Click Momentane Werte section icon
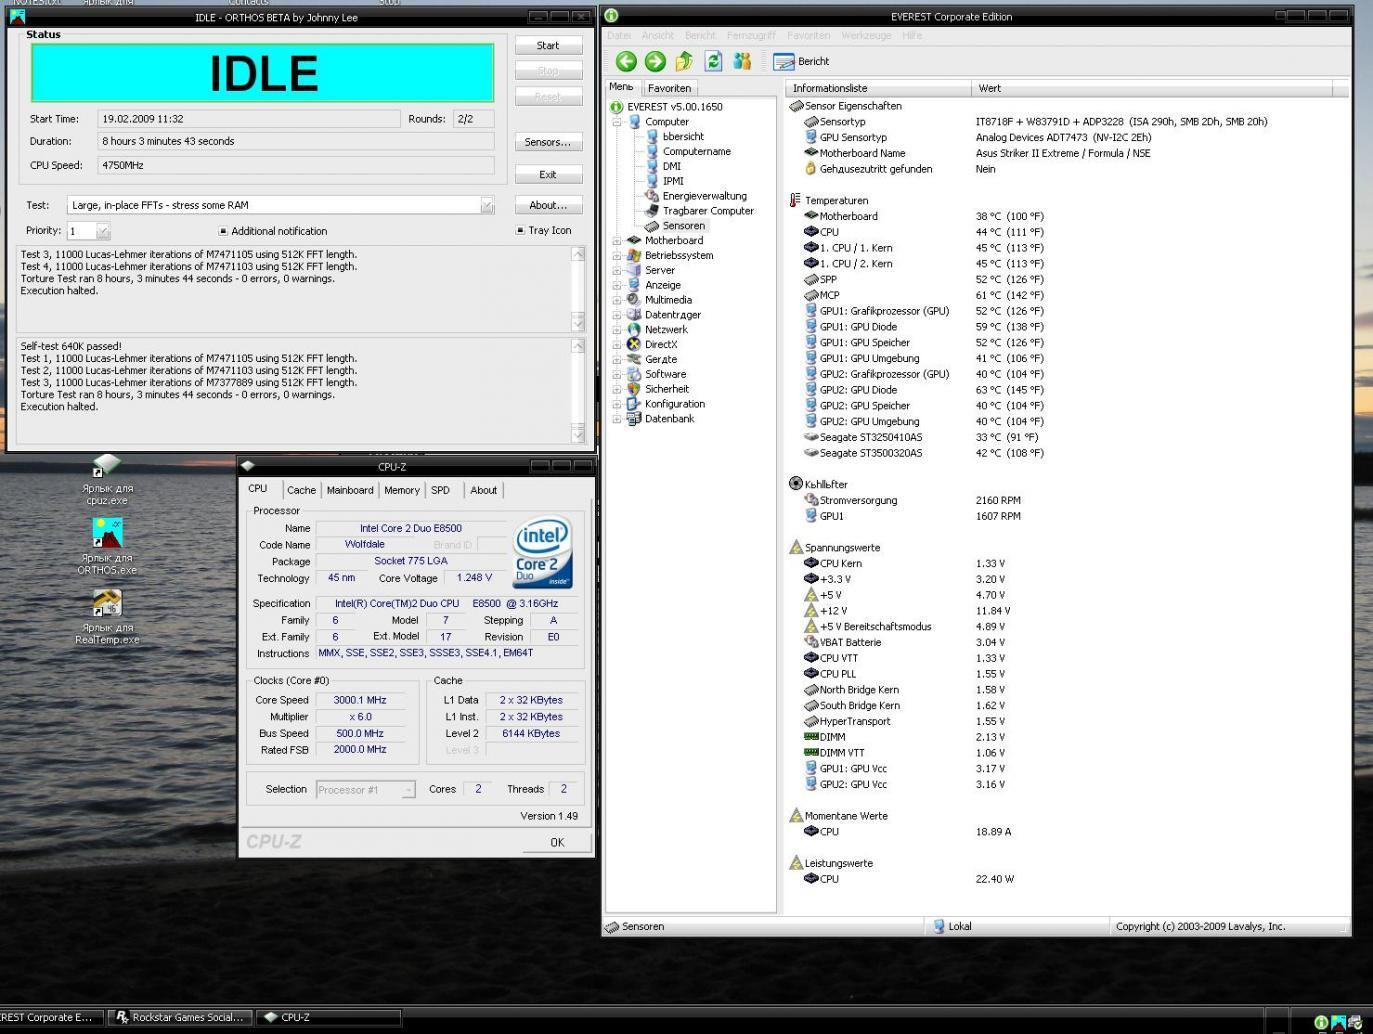Screen dimensions: 1373x1034 click(796, 816)
